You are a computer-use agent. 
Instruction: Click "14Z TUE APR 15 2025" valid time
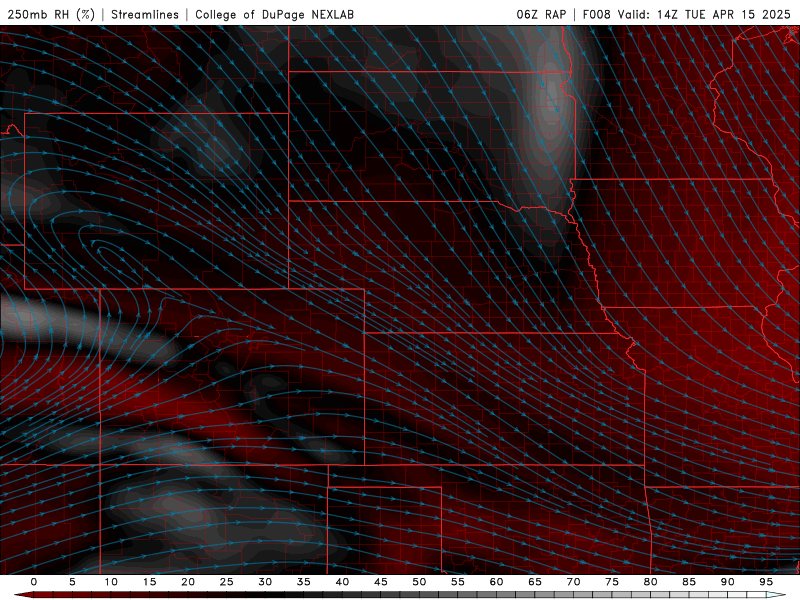723,14
